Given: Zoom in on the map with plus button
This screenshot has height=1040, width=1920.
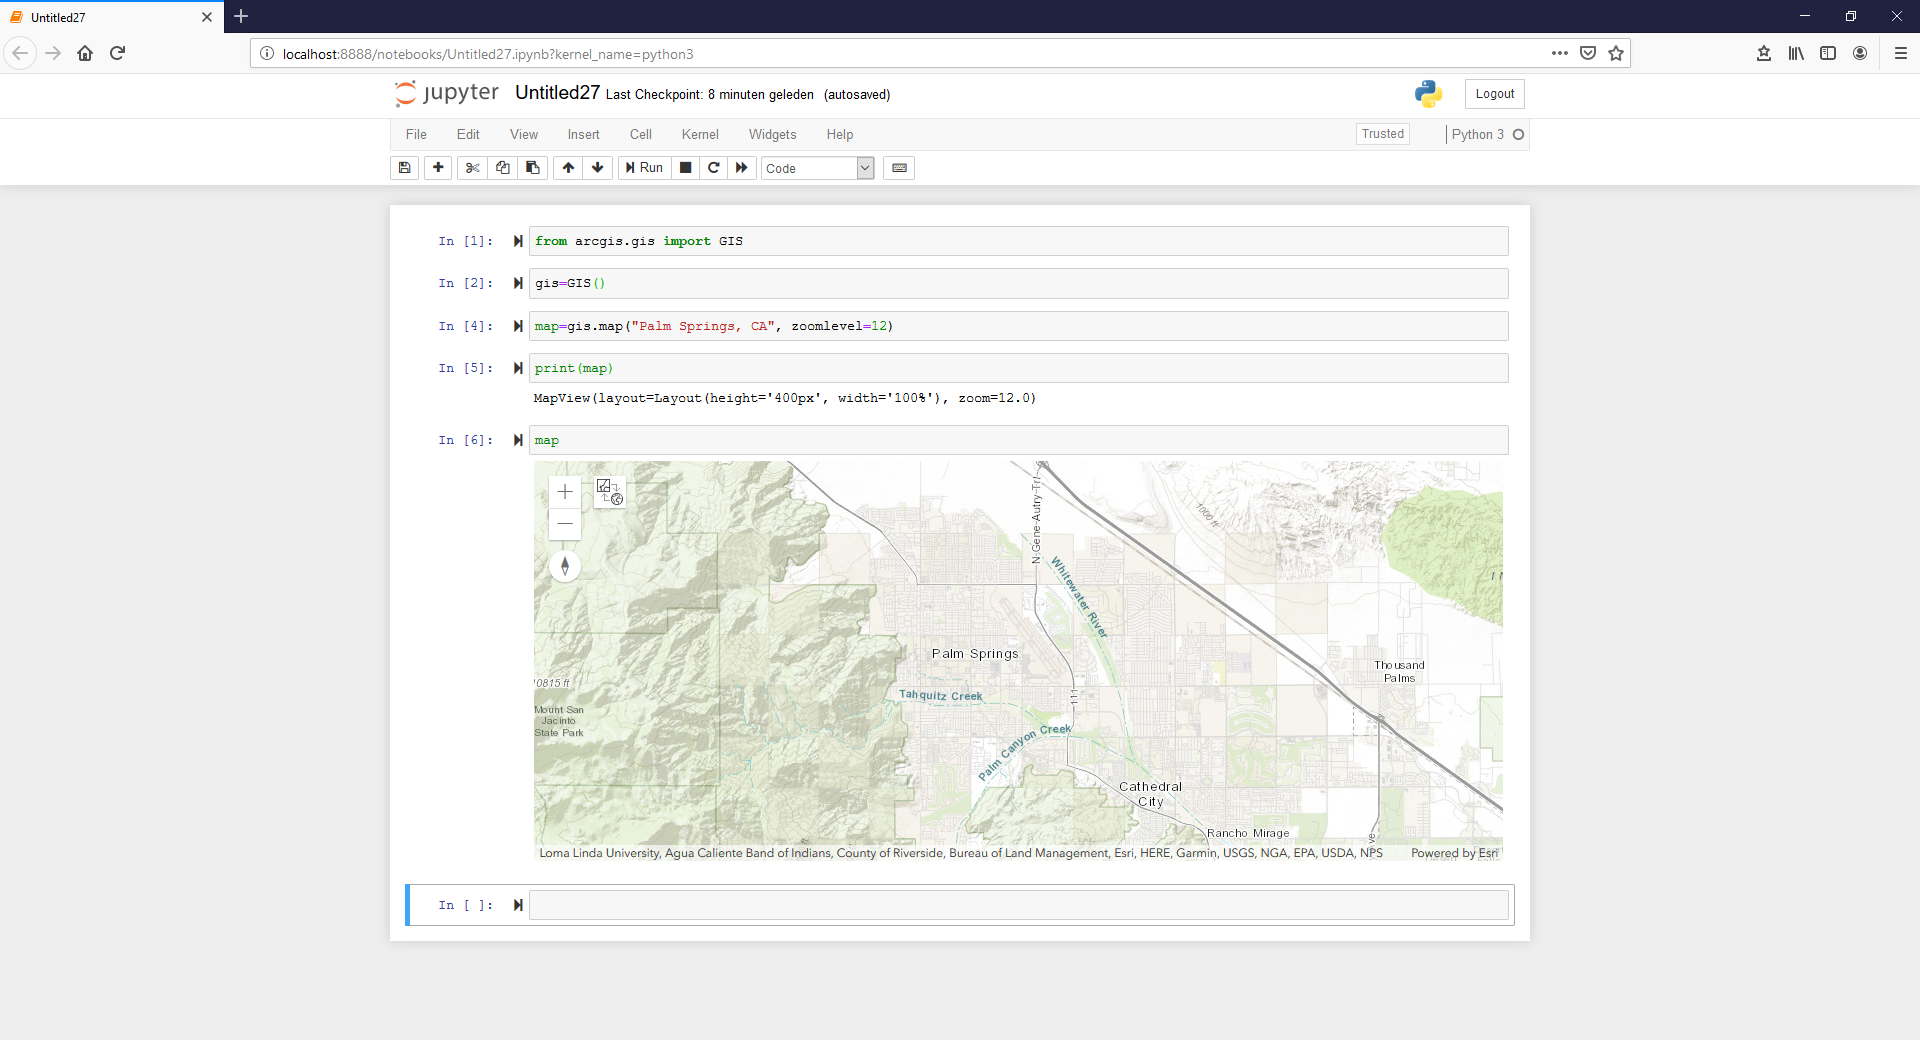Looking at the screenshot, I should (x=565, y=492).
